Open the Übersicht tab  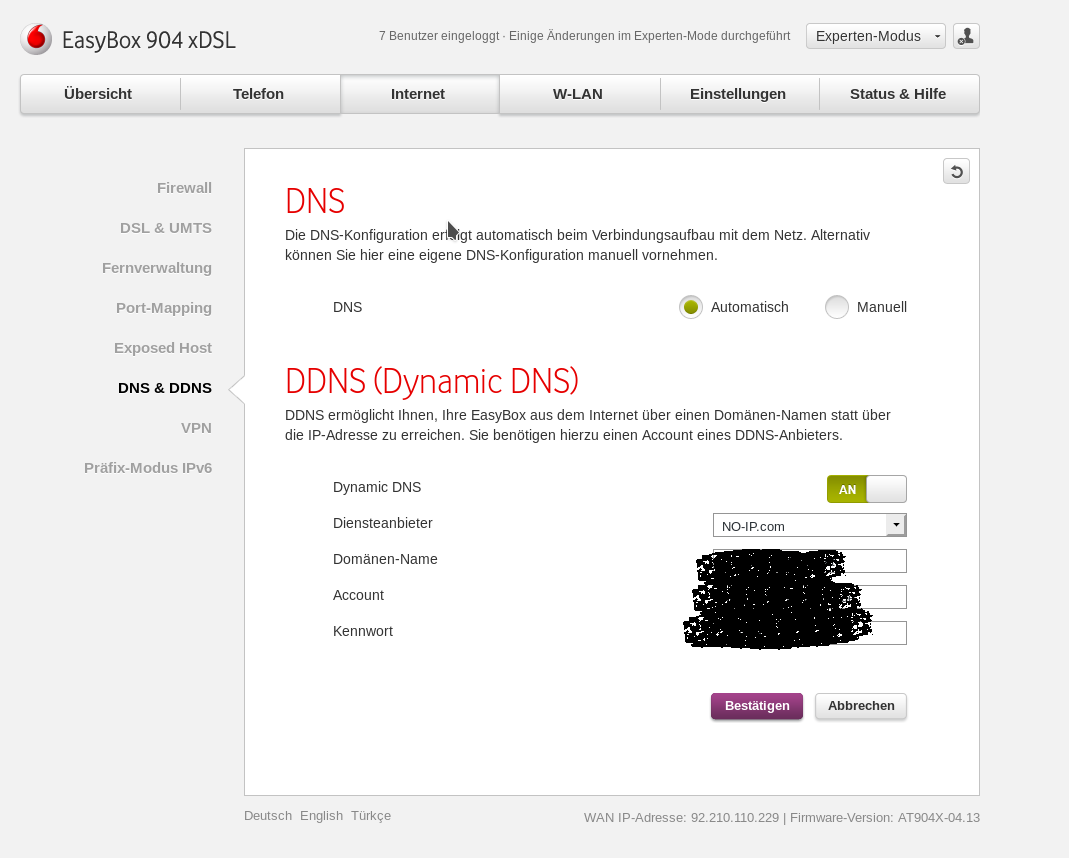(x=98, y=94)
